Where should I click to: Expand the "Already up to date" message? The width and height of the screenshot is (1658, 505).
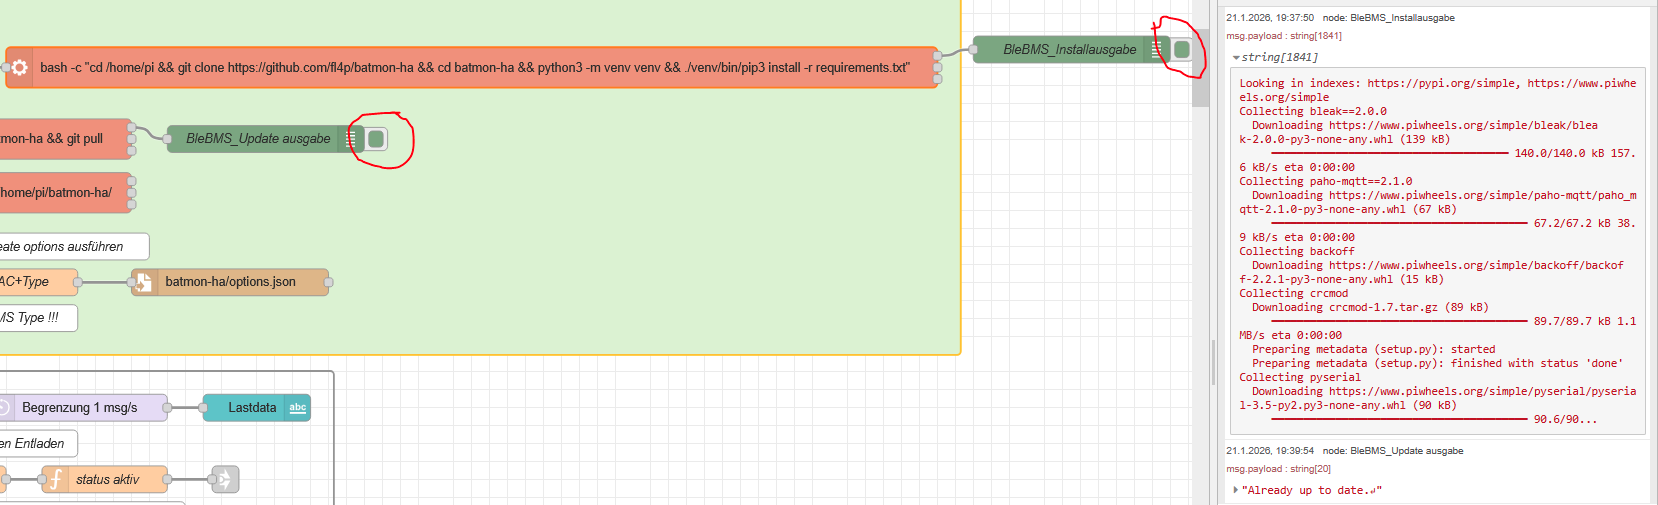pos(1237,490)
